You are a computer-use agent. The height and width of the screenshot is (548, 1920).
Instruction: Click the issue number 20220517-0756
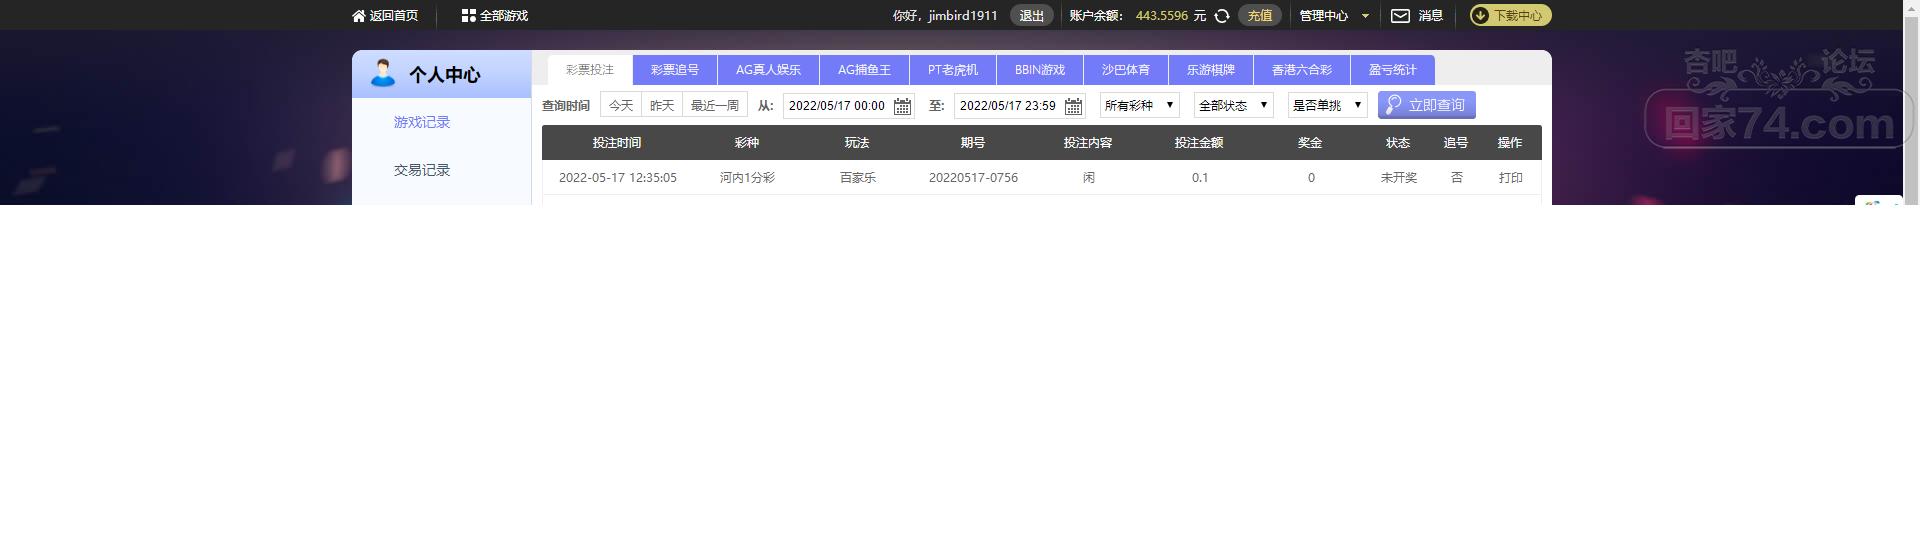point(973,178)
